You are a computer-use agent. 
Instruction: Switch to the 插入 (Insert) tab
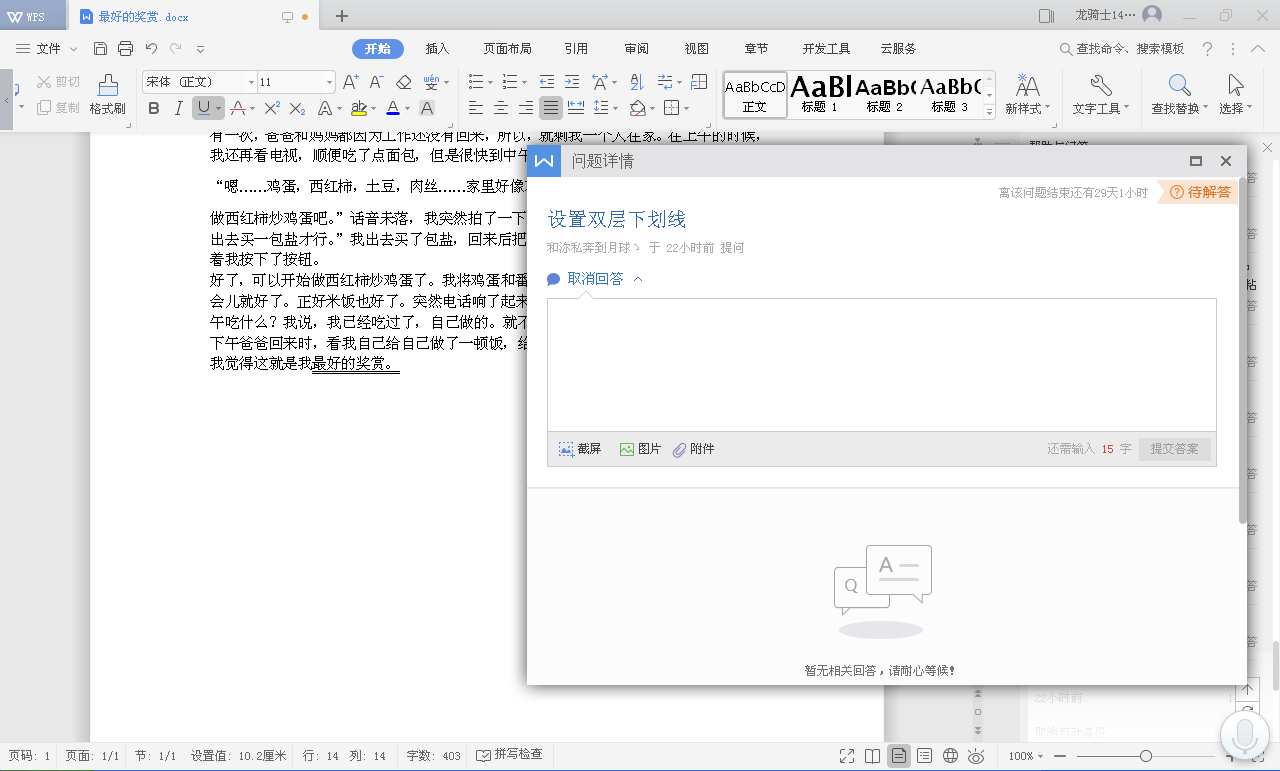point(437,48)
